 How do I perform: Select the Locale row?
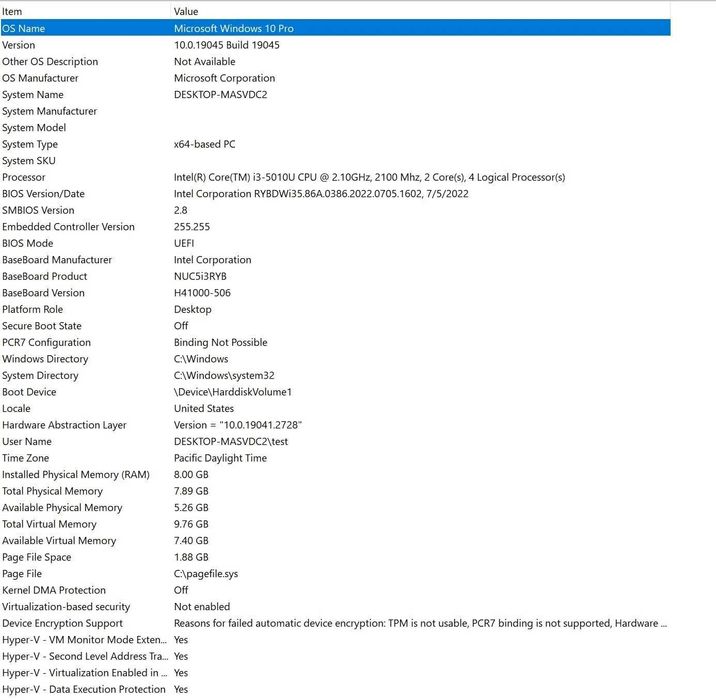pos(336,408)
